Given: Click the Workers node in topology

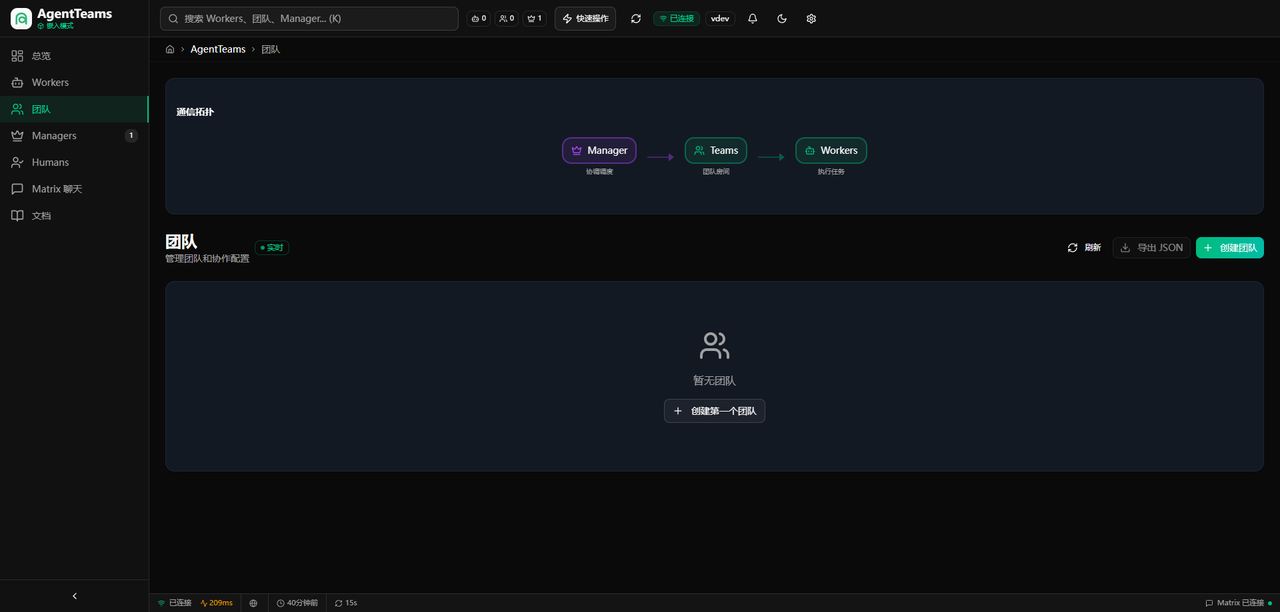Looking at the screenshot, I should pos(831,150).
